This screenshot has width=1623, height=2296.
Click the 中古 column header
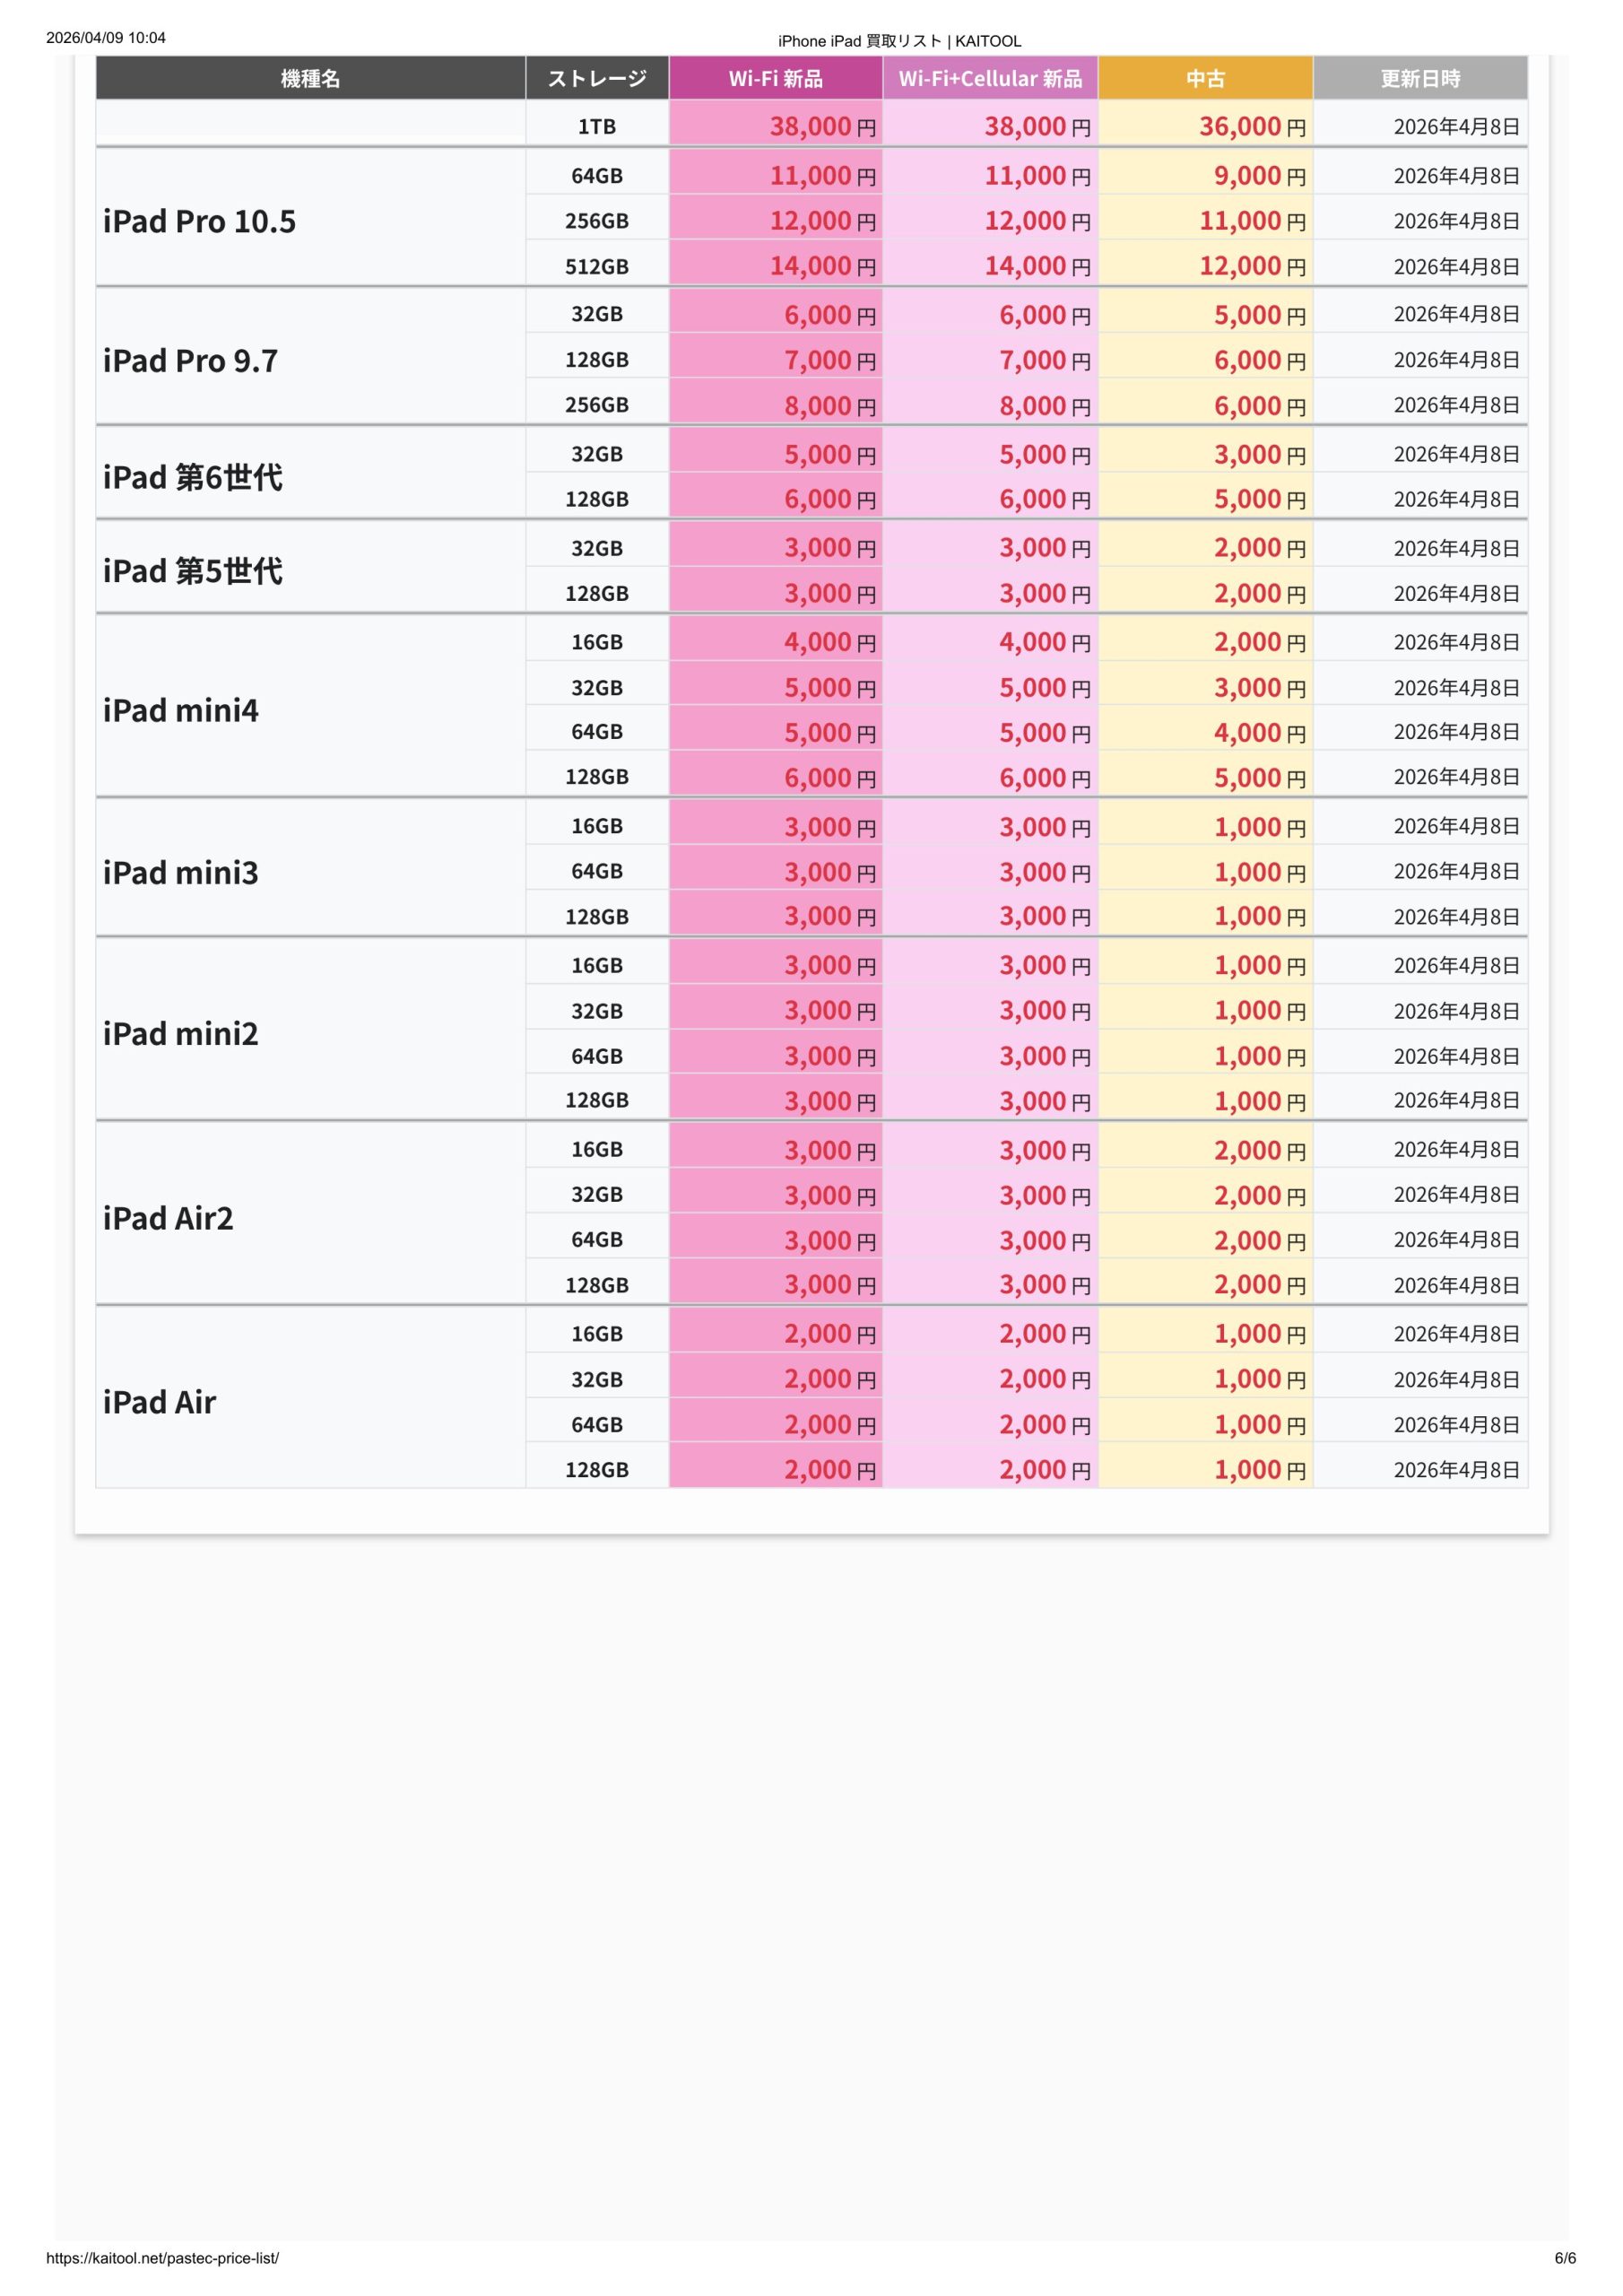(x=1205, y=78)
